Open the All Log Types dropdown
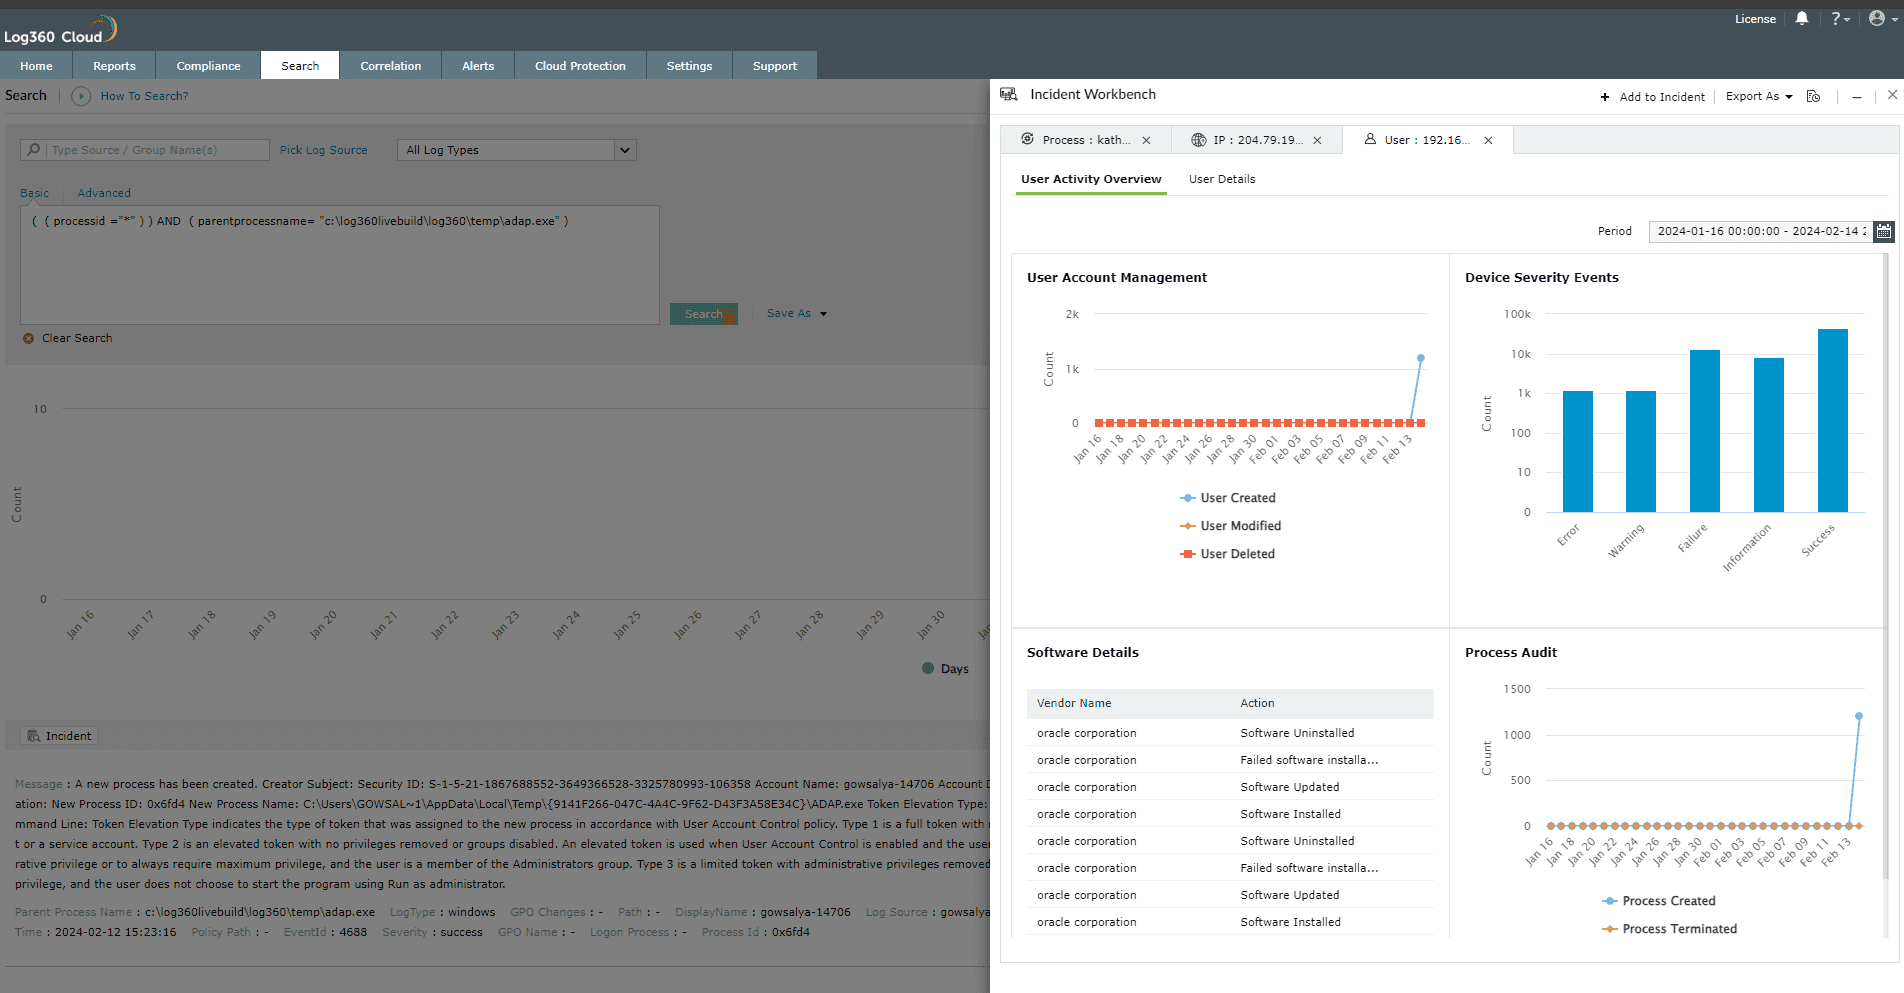Screen dimensions: 1904x993 [x=516, y=150]
